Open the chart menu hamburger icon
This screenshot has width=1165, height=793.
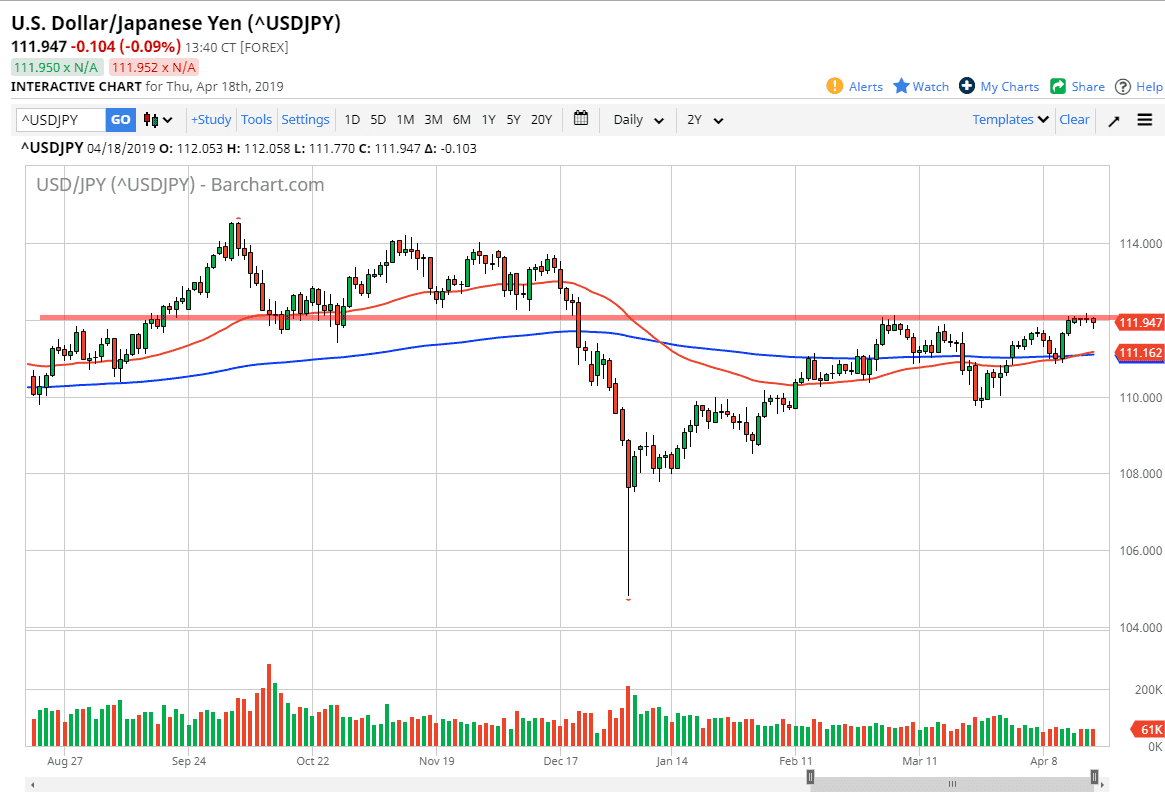coord(1144,119)
